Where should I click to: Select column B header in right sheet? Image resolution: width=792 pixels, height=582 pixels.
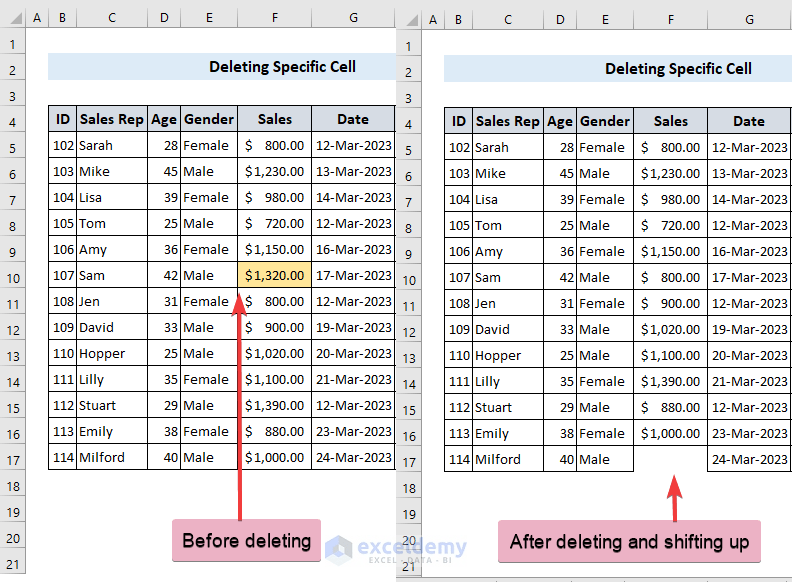(458, 20)
